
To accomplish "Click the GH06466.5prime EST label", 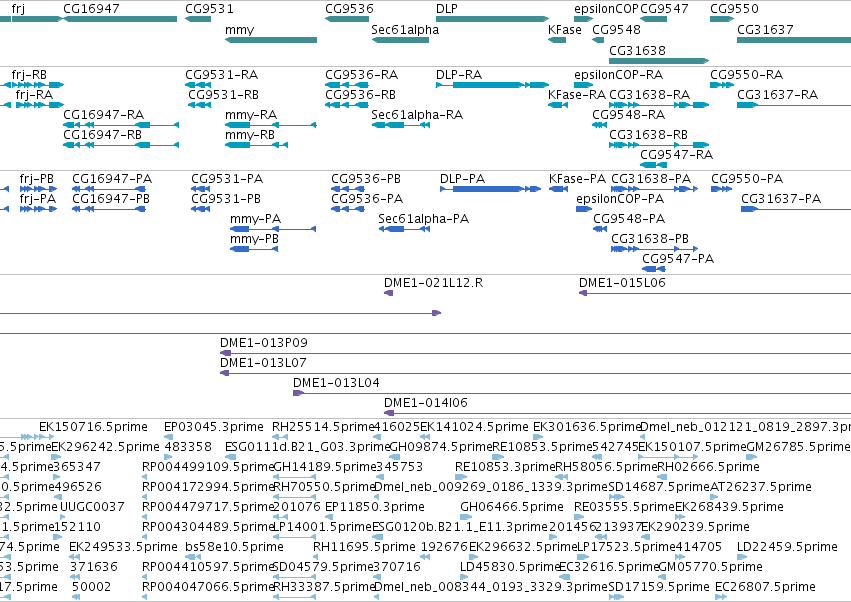I will [512, 507].
